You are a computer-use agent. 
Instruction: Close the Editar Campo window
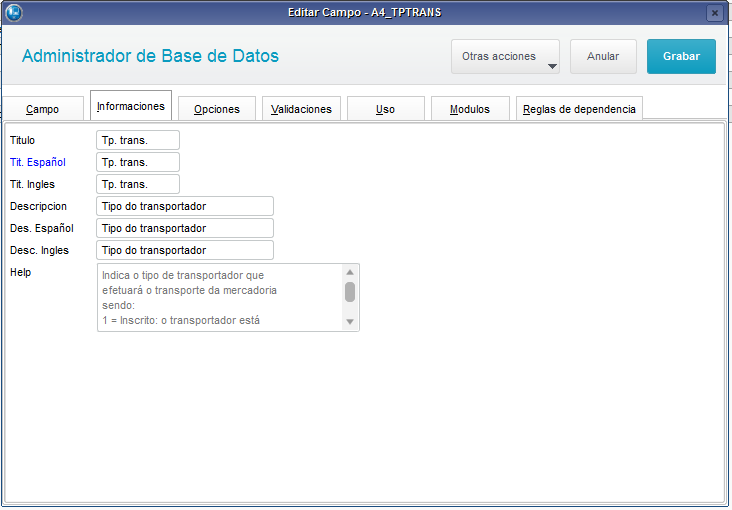pyautogui.click(x=714, y=13)
